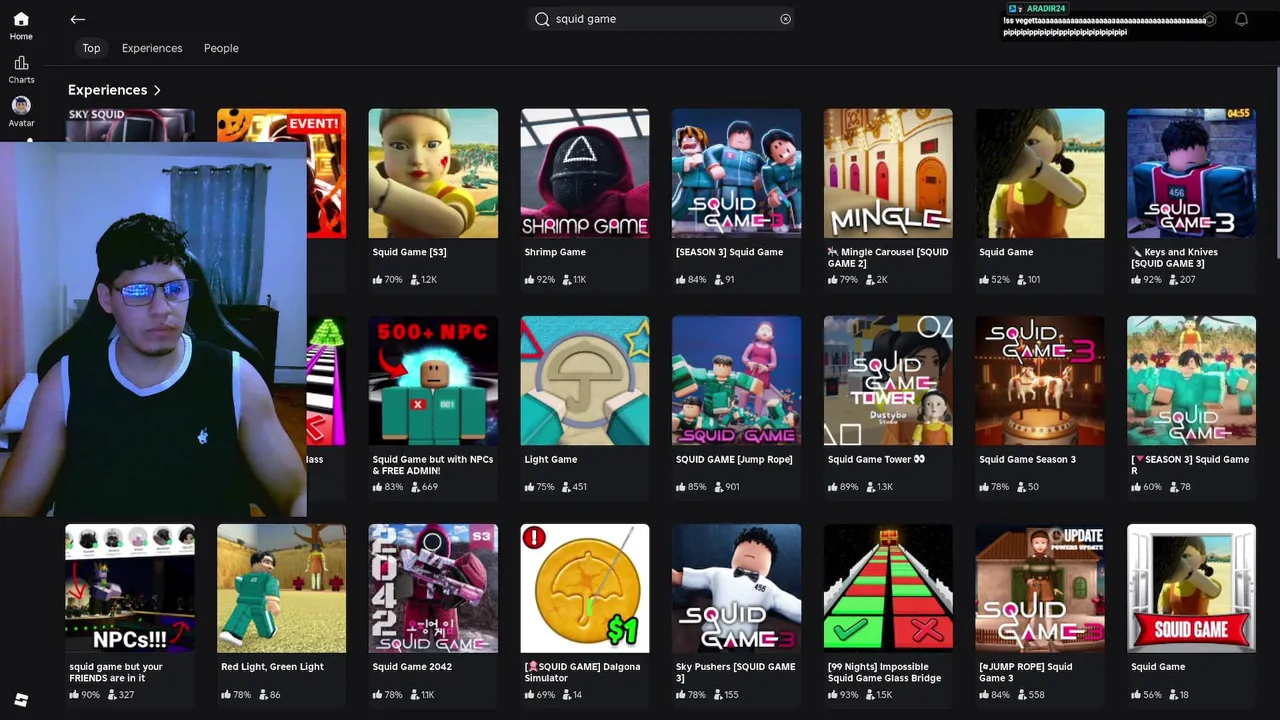This screenshot has height=720, width=1280.
Task: Open the Squid Game Season 3 thumbnail
Action: tap(1040, 381)
